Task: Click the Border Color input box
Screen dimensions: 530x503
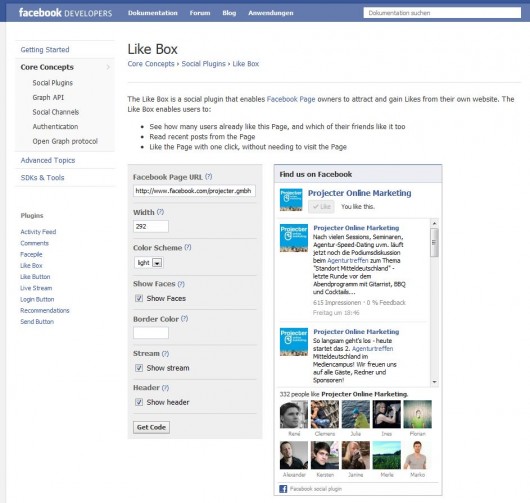Action: tap(151, 333)
